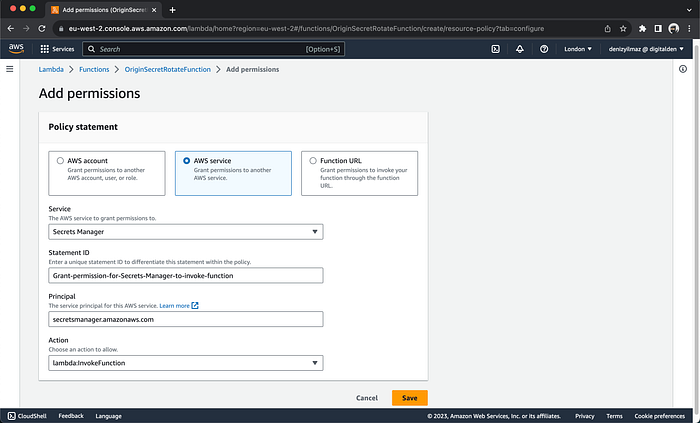
Task: Click the AWS console search box
Action: coord(213,49)
